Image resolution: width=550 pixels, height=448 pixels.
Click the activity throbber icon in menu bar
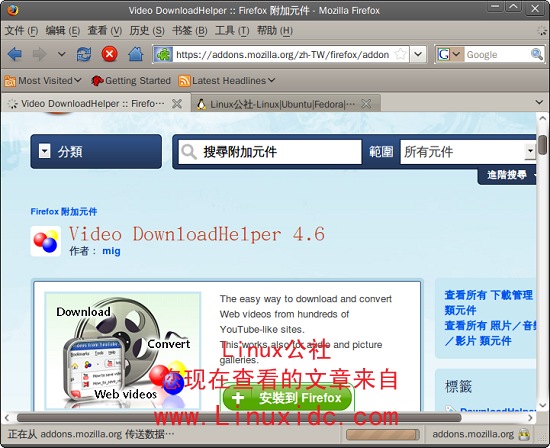point(542,31)
